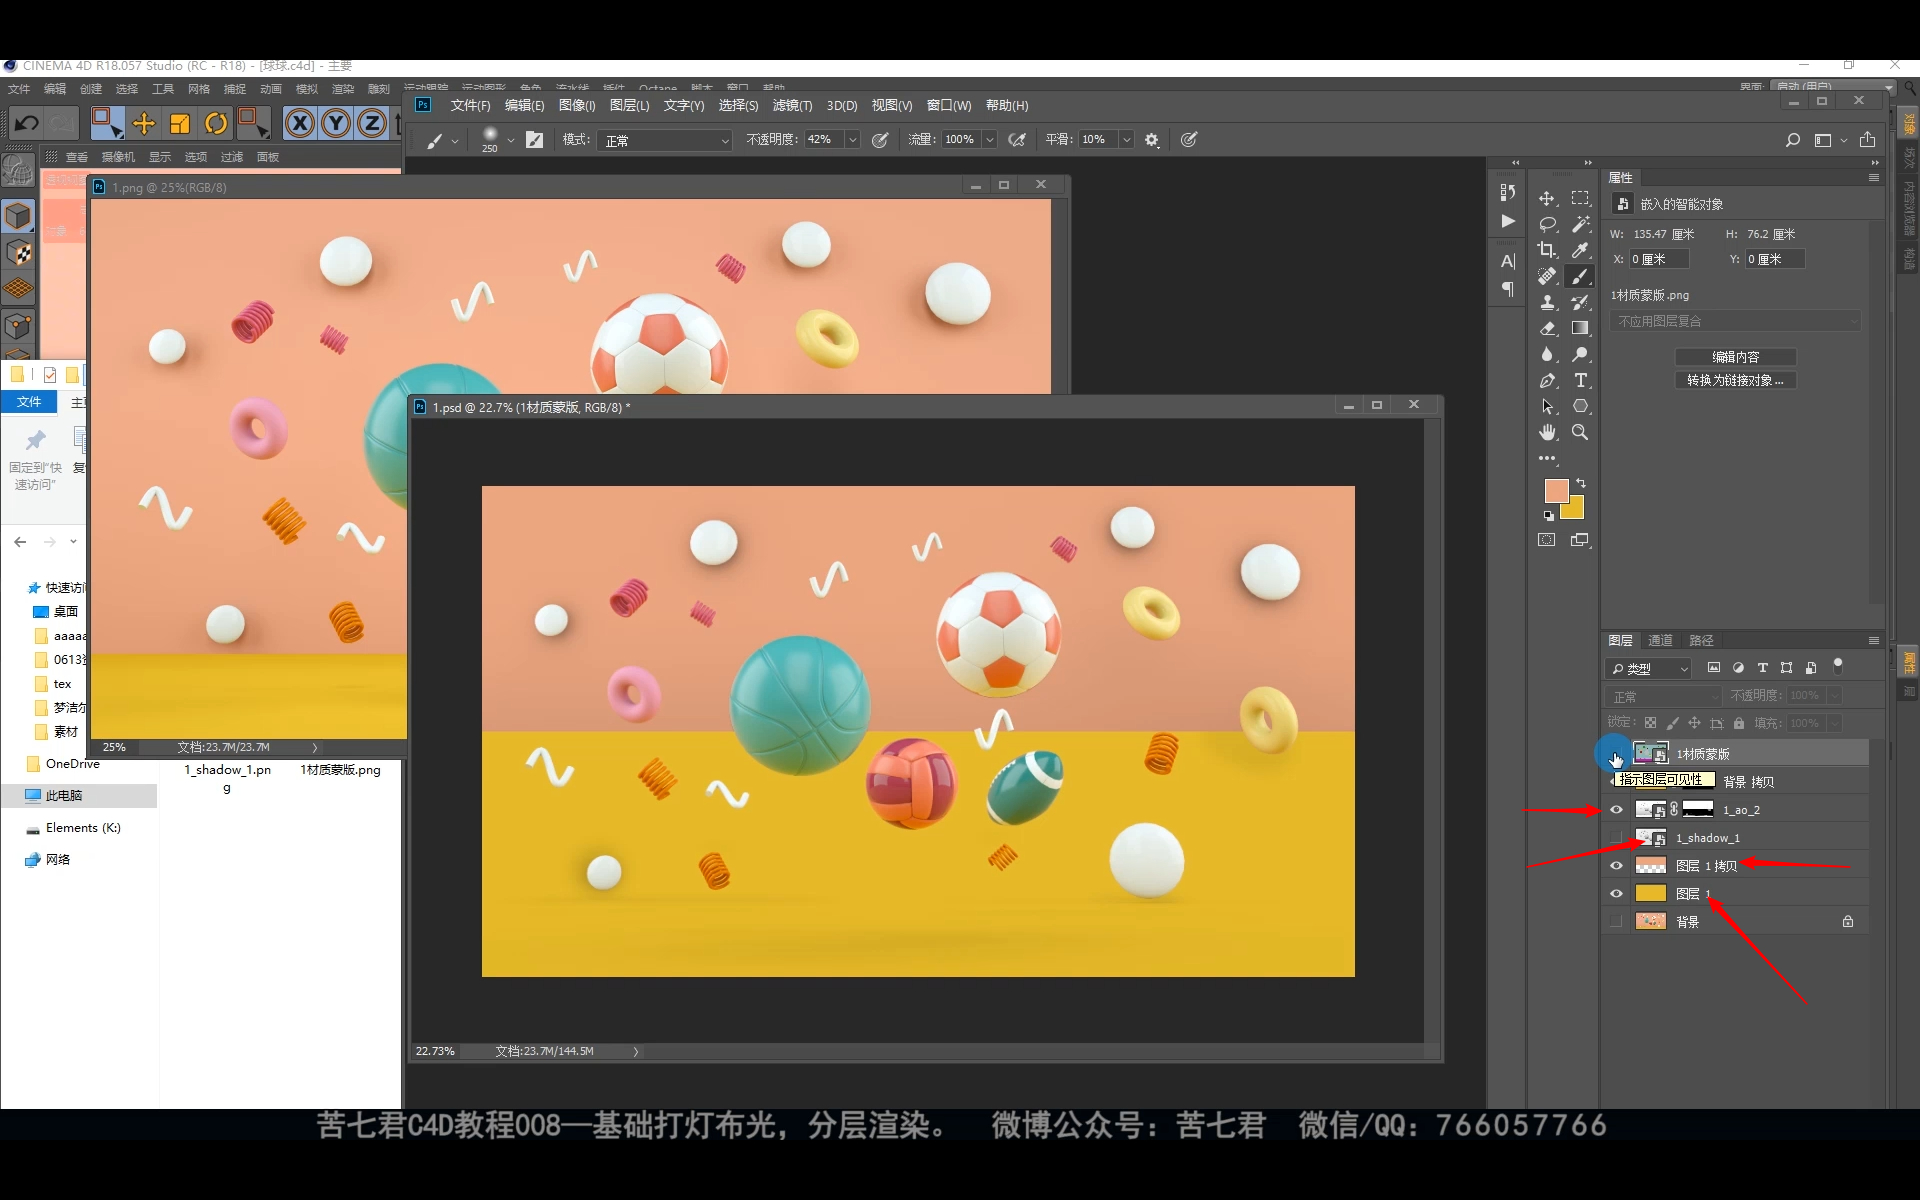Open the 滤镜(T) menu
Image resolution: width=1920 pixels, height=1200 pixels.
(792, 105)
